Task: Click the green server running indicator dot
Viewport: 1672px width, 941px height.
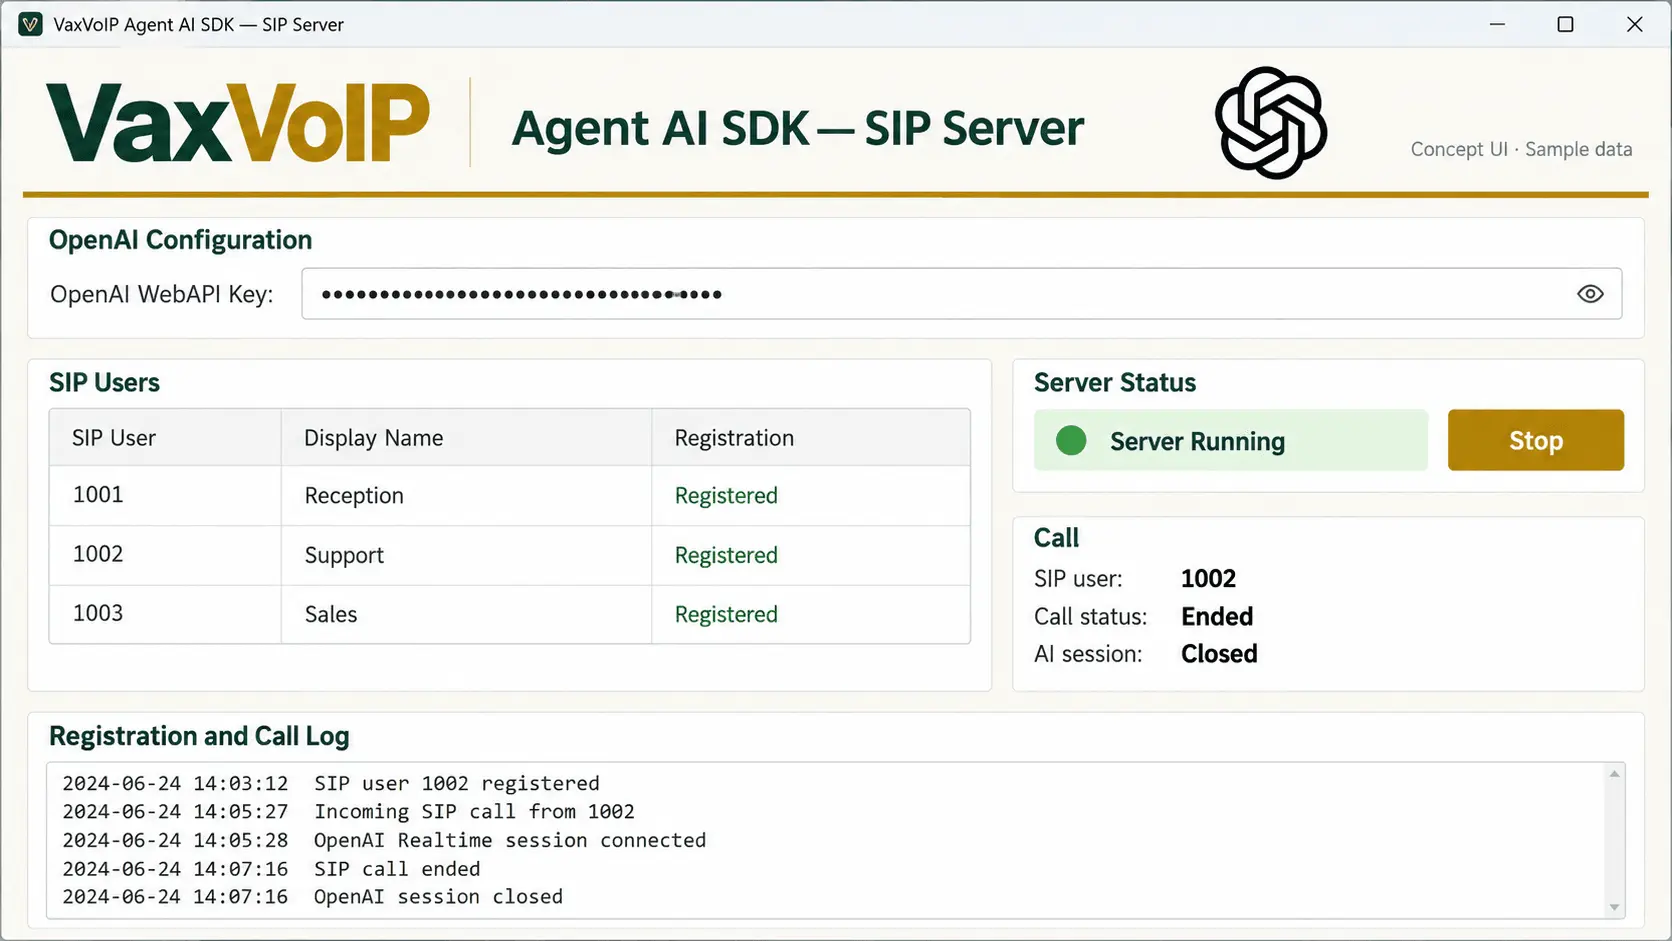Action: coord(1071,440)
